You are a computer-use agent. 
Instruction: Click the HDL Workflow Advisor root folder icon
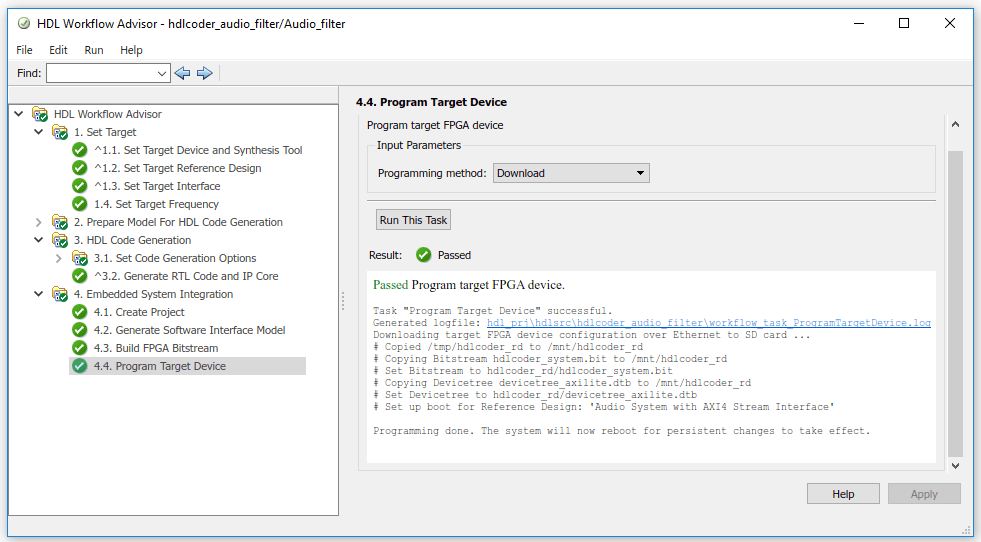(x=40, y=114)
